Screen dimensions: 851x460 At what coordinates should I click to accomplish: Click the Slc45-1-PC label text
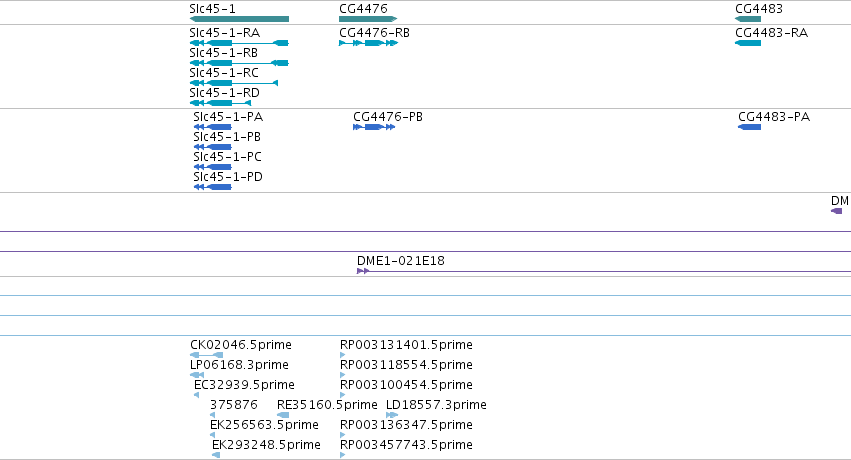coord(227,157)
